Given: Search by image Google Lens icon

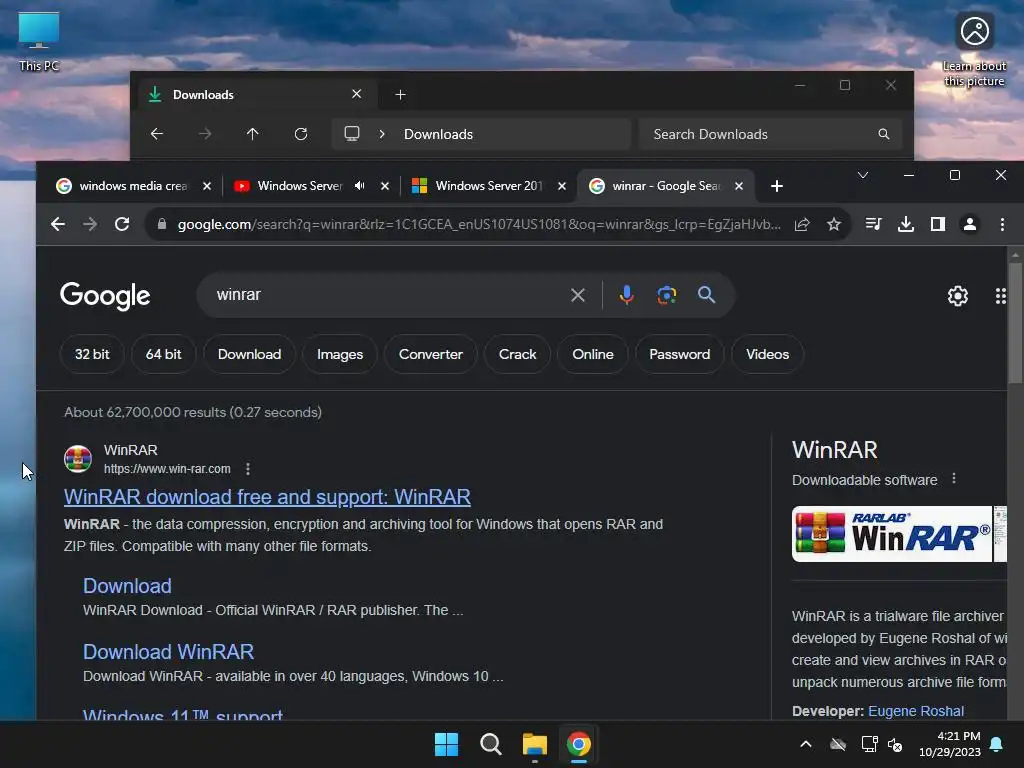Looking at the screenshot, I should click(666, 295).
